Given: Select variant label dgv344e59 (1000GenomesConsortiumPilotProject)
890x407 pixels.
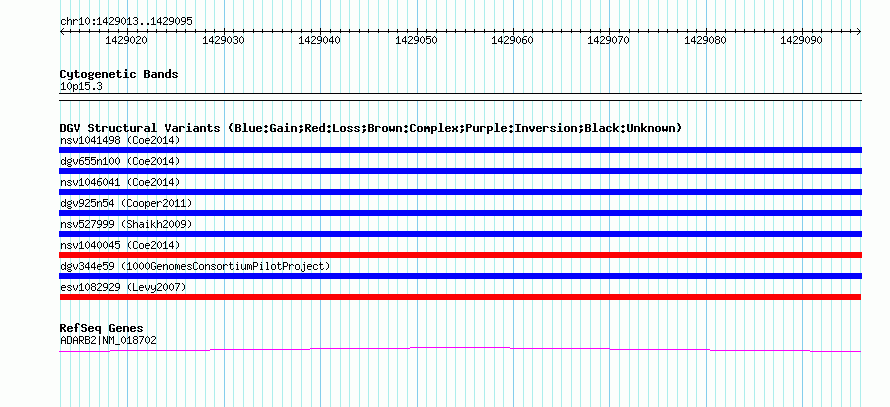Looking at the screenshot, I should [195, 266].
